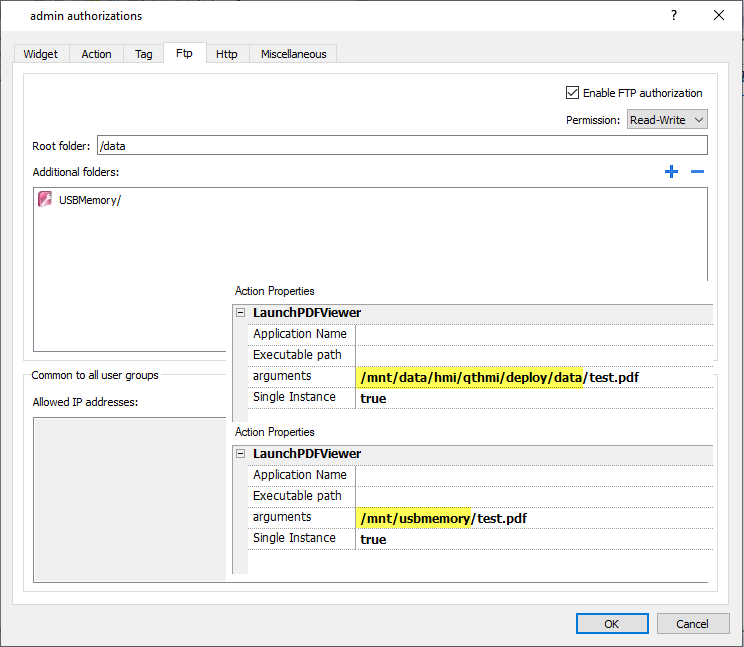Open the Http tab
The width and height of the screenshot is (744, 647).
tap(227, 54)
